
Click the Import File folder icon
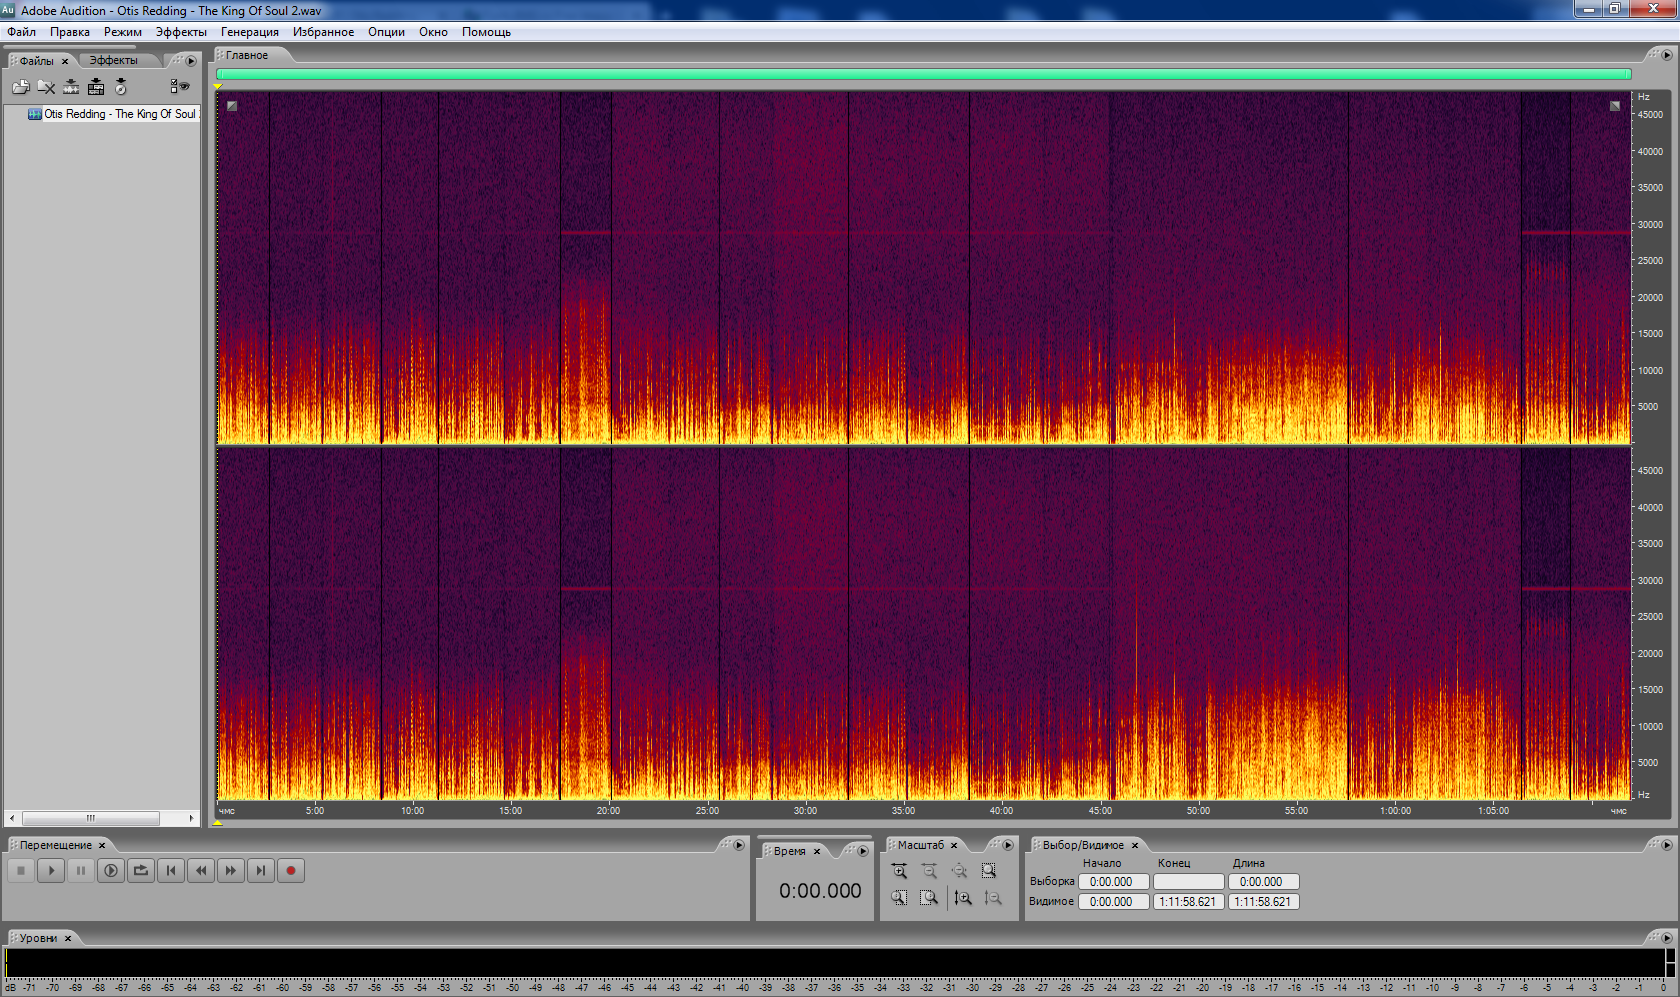click(20, 87)
